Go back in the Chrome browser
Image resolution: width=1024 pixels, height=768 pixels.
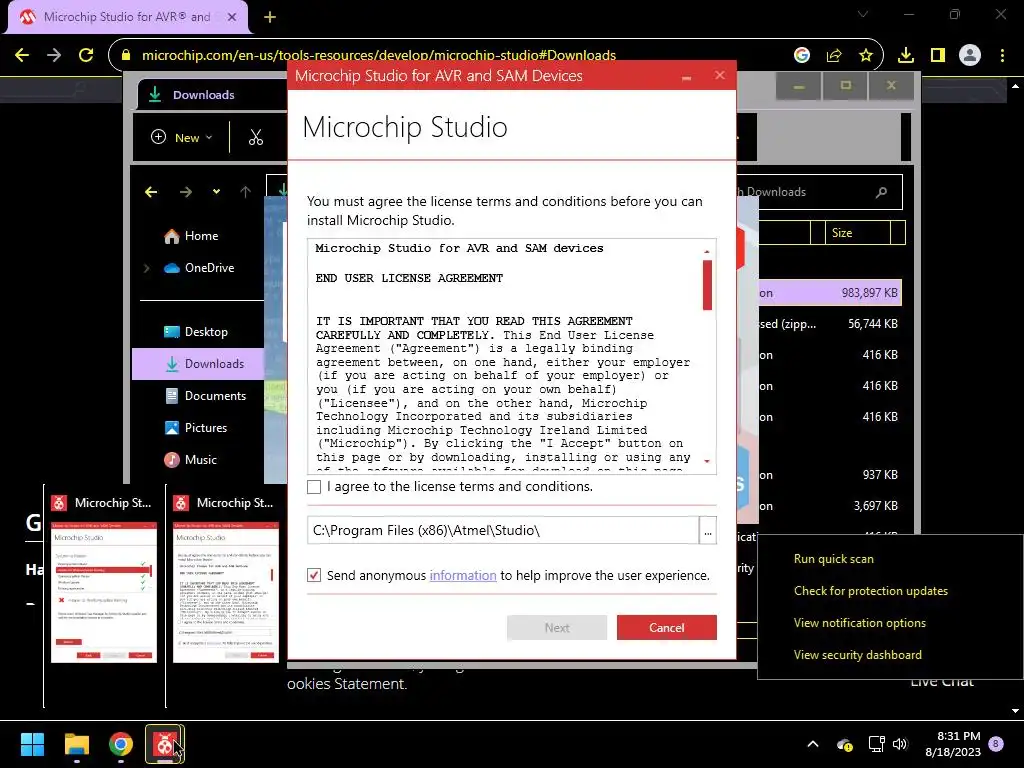[x=22, y=56]
